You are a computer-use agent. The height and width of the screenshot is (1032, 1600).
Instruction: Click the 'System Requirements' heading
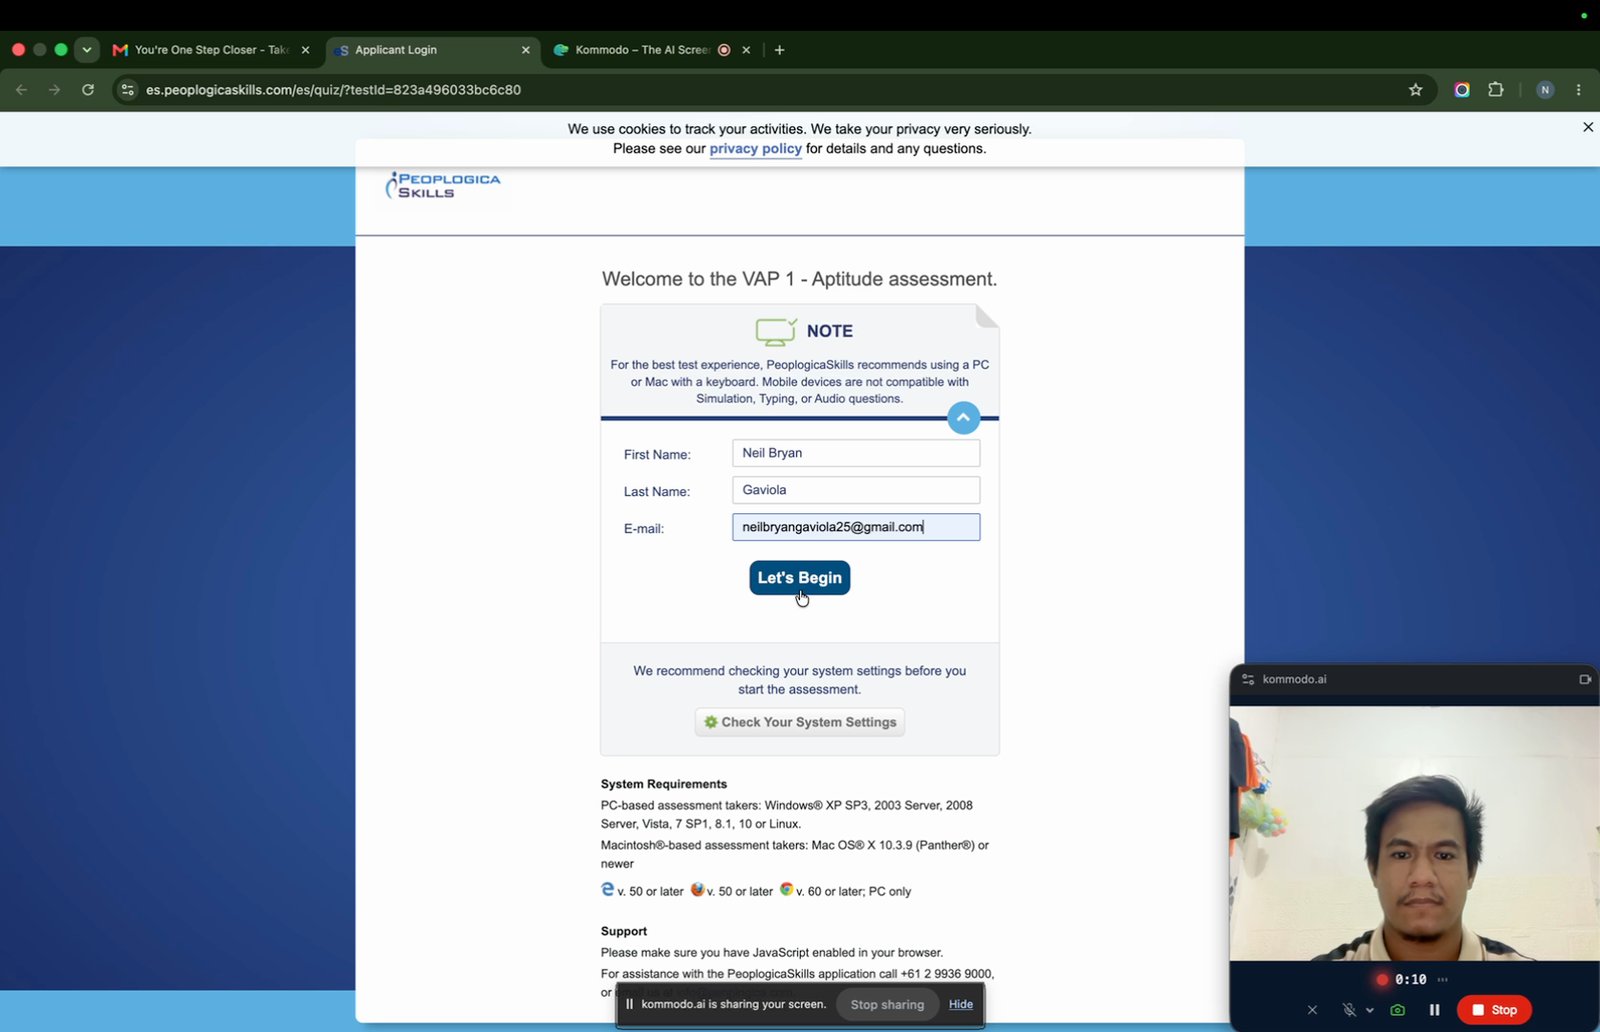click(x=664, y=784)
